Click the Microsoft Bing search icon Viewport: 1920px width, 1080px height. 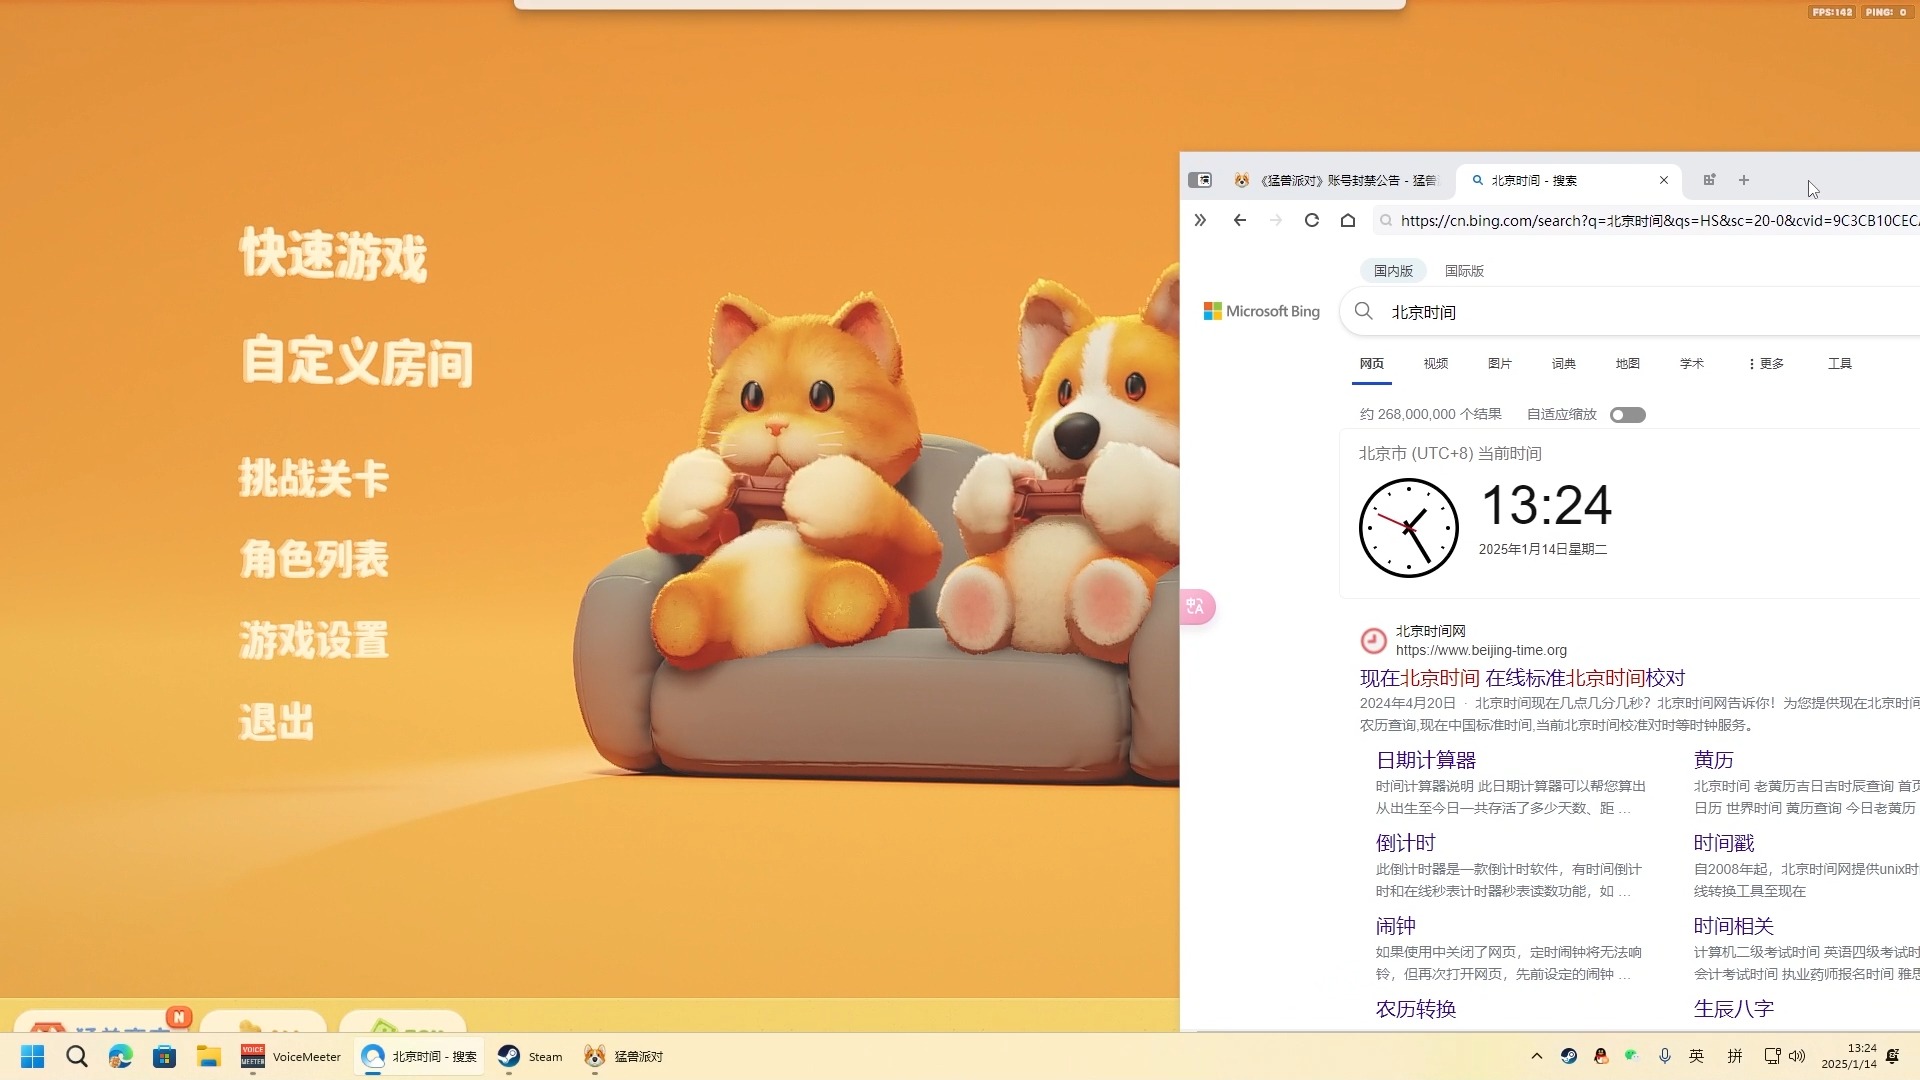pos(1364,310)
